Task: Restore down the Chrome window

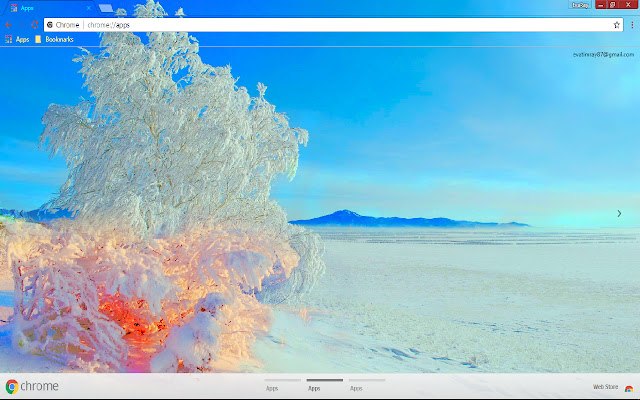Action: click(612, 5)
